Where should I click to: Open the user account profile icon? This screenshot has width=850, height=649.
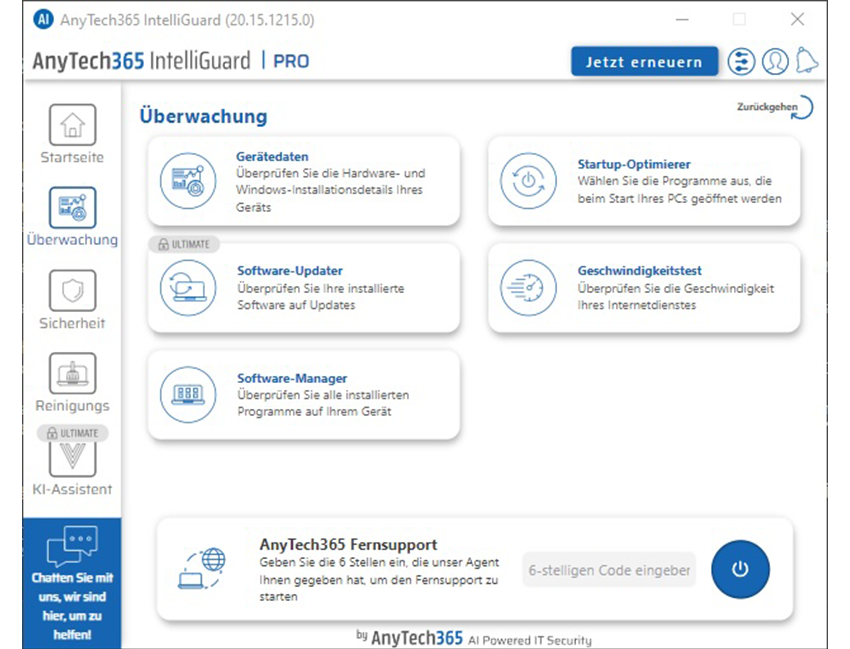point(775,61)
